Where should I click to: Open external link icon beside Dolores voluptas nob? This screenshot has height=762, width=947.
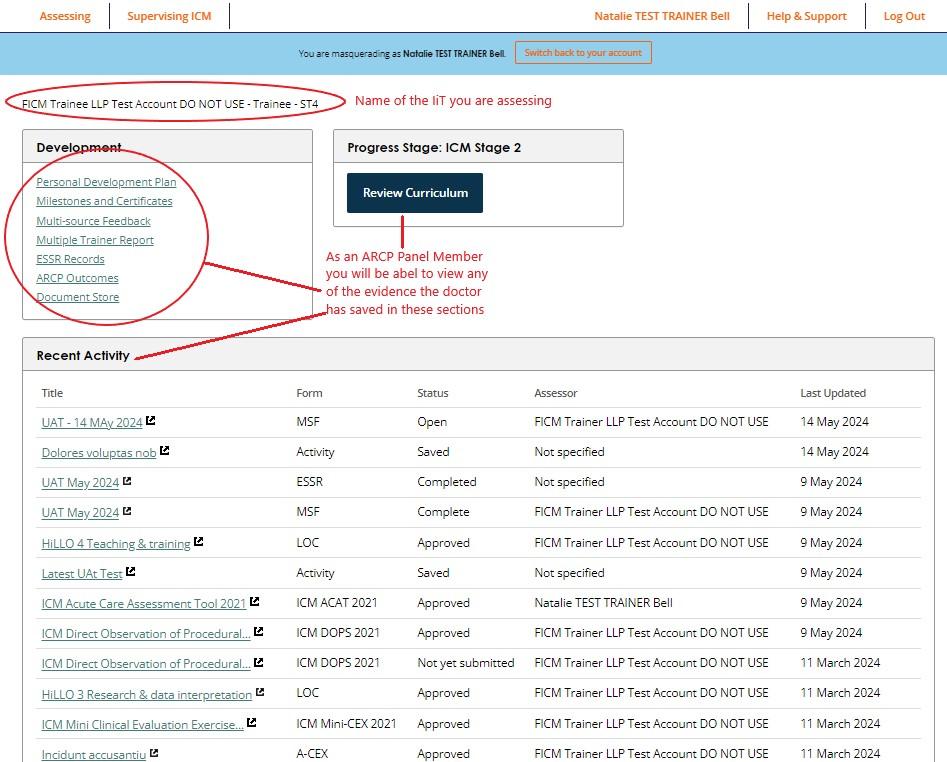click(x=164, y=450)
